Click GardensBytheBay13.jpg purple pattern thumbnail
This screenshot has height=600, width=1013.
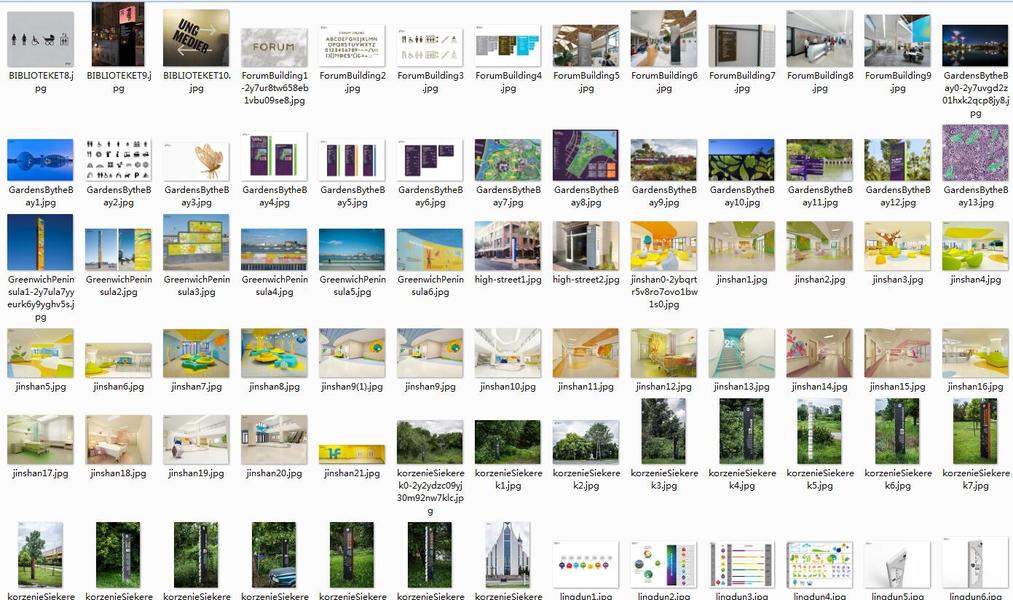click(976, 153)
